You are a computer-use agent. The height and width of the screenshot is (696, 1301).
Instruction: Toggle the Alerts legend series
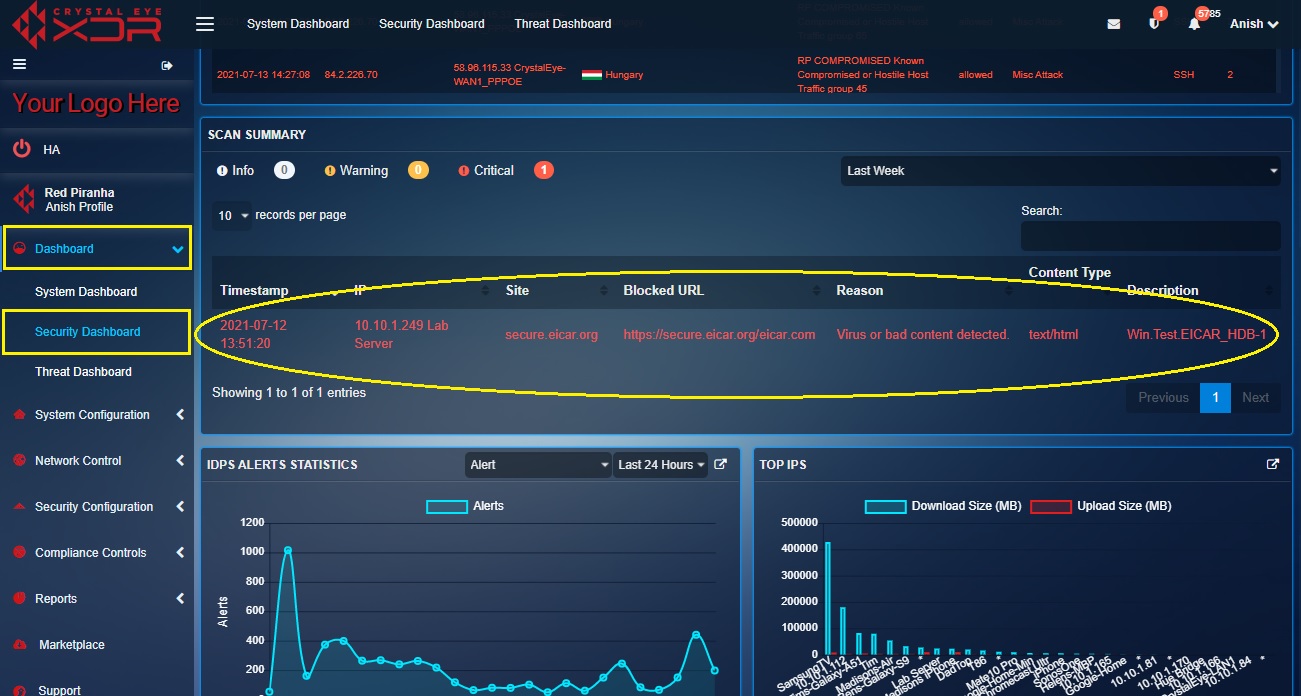(465, 506)
